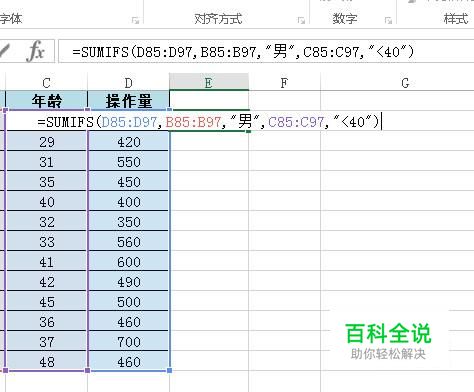The image size is (474, 392).
Task: Click age cell with value 40
Action: pyautogui.click(x=47, y=202)
